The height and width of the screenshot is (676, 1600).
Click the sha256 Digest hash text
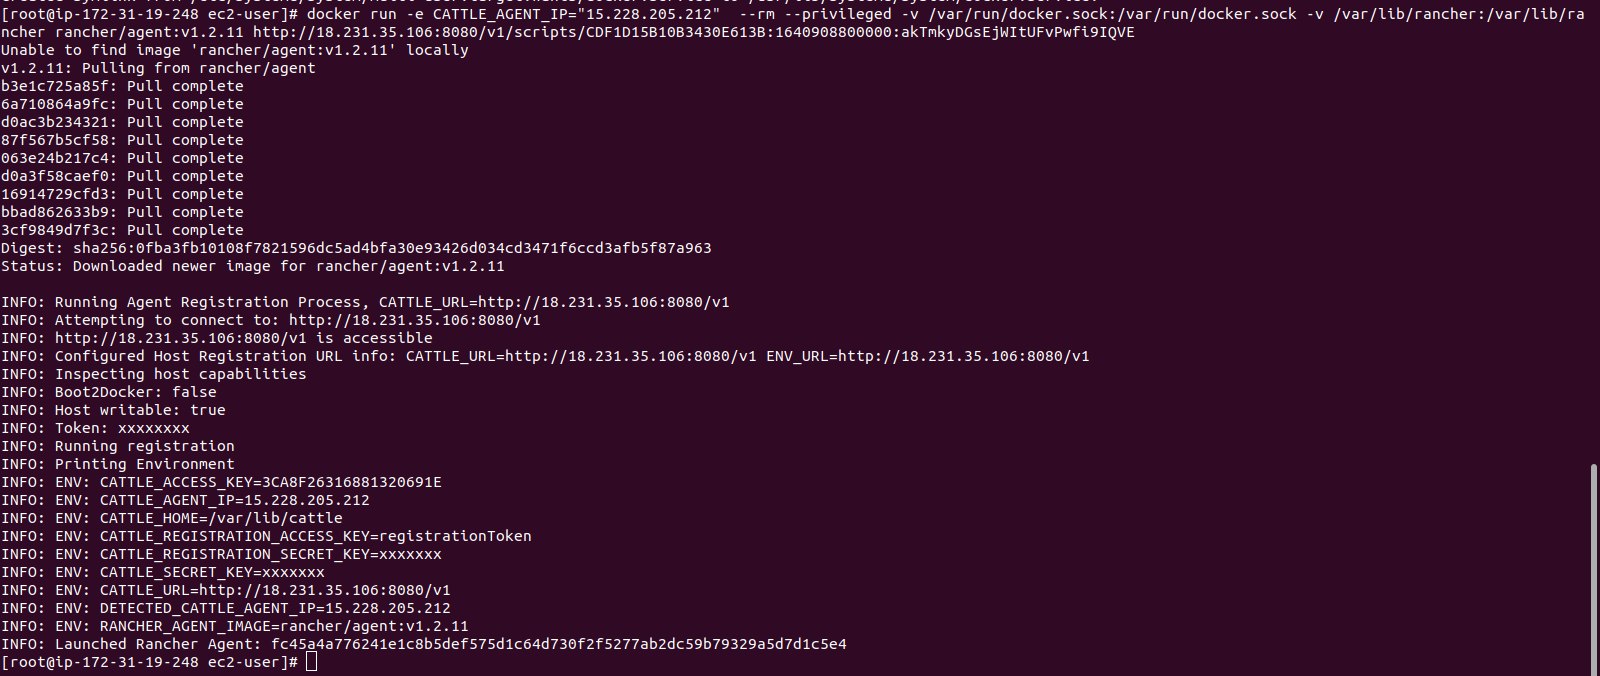pyautogui.click(x=392, y=248)
